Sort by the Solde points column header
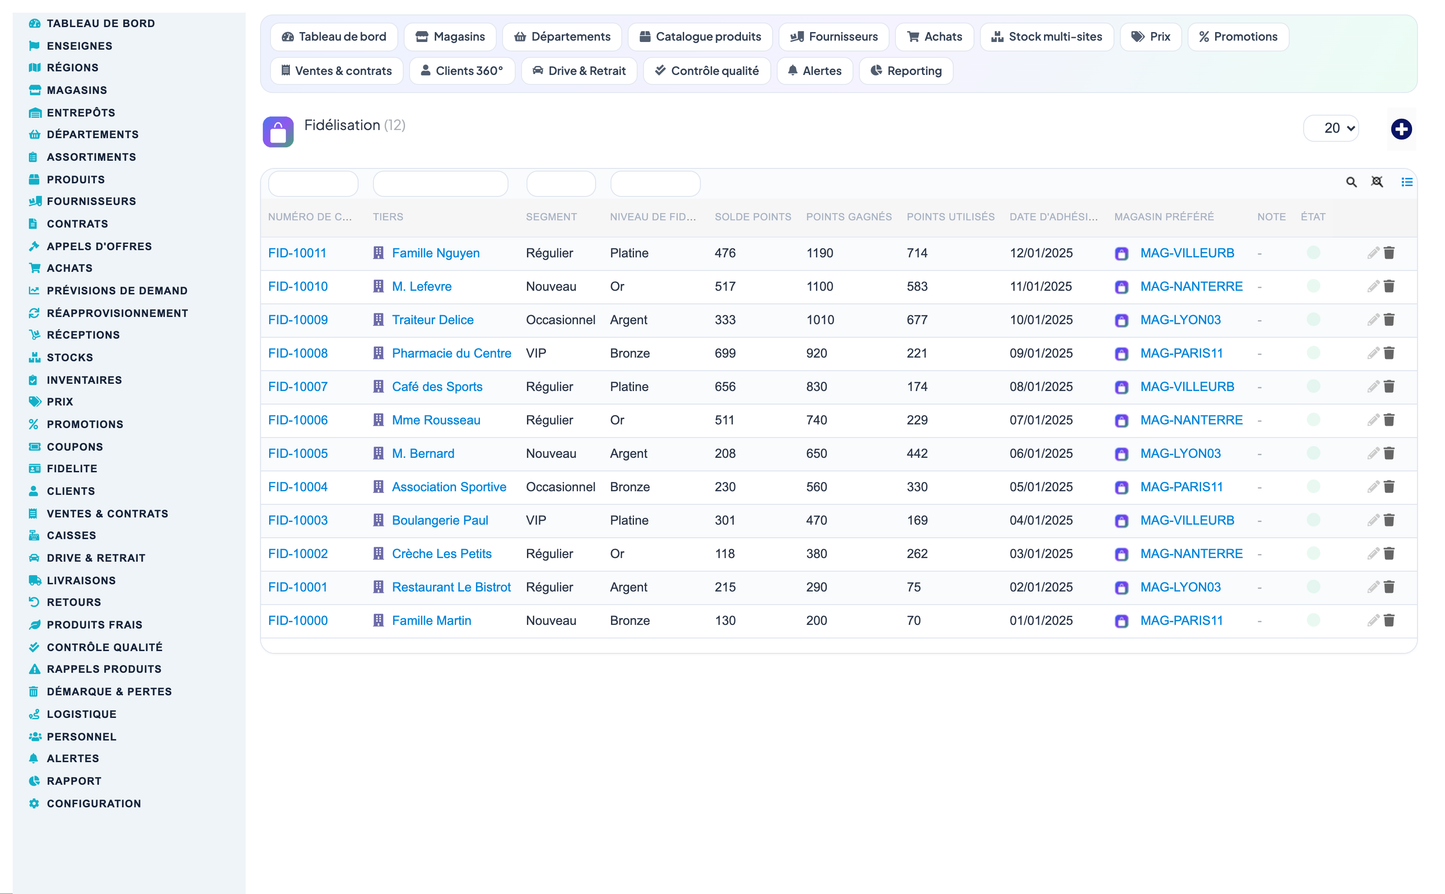Screen dimensions: 1445x894 [753, 217]
